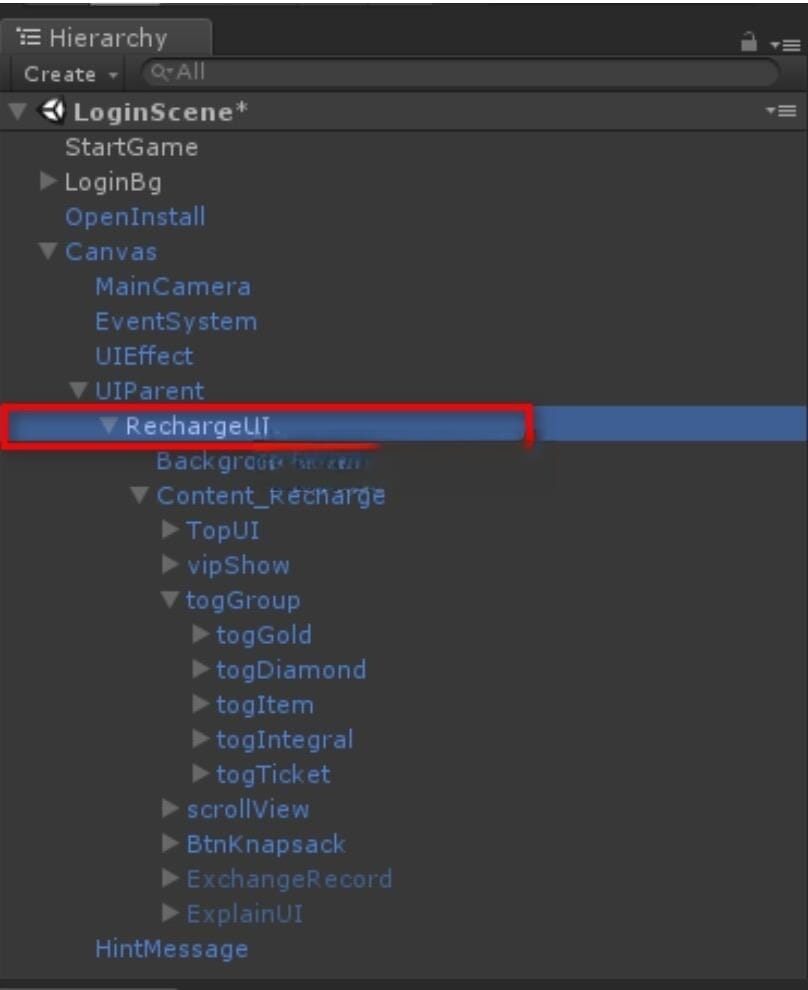The width and height of the screenshot is (808, 990).
Task: Expand the LoginBg object arrow
Action: pyautogui.click(x=47, y=181)
